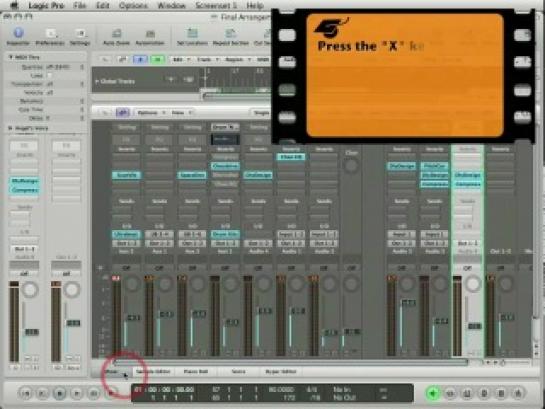Image resolution: width=545 pixels, height=409 pixels.
Task: Toggle the purple Link button in Mixer
Action: click(122, 113)
